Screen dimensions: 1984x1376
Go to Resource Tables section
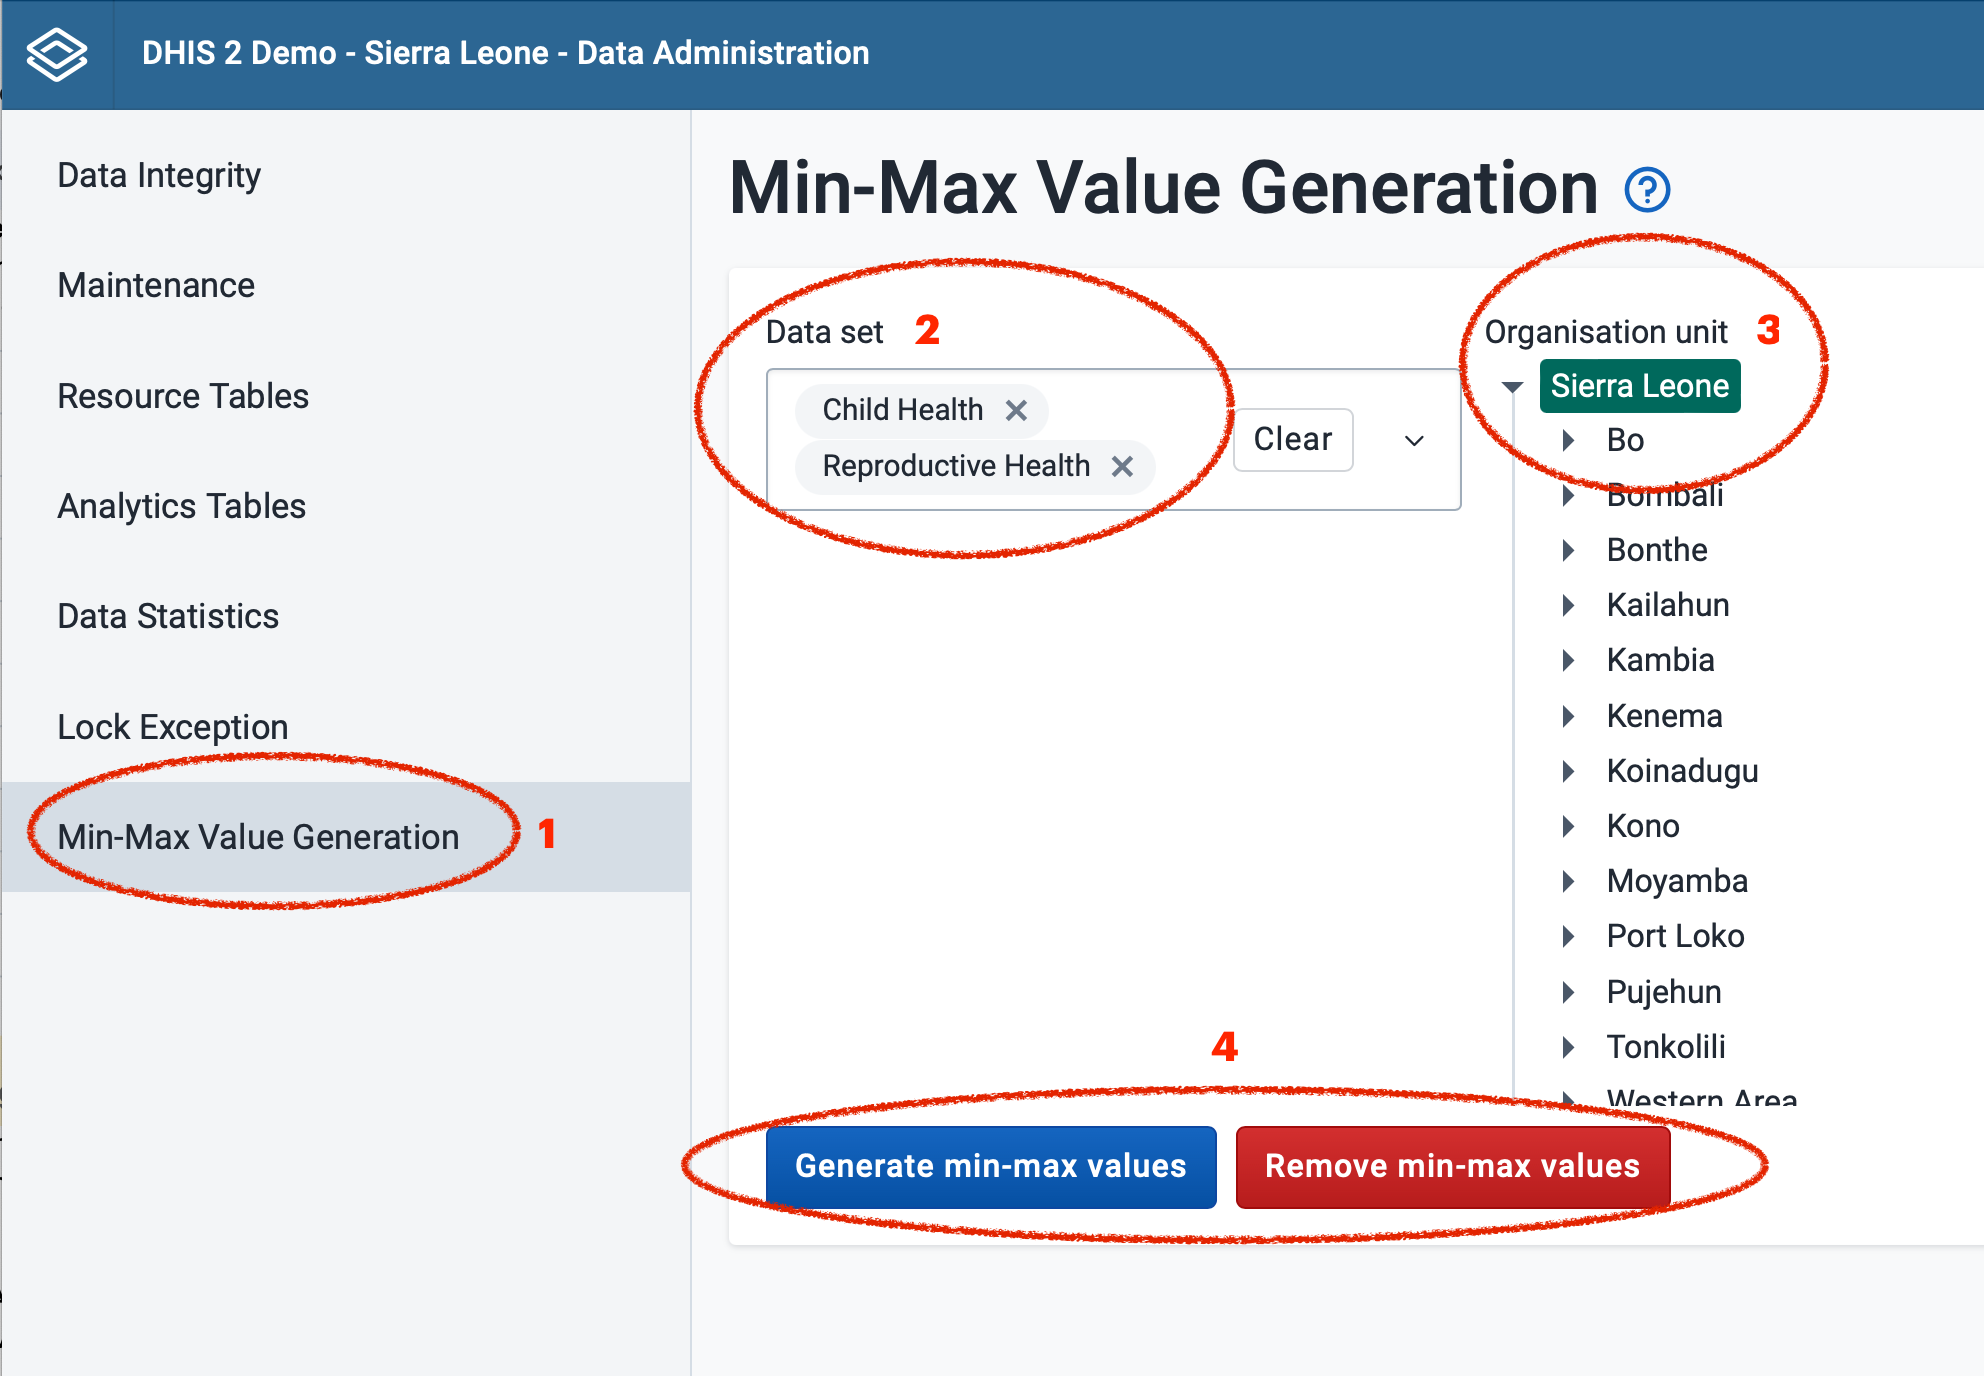346,396
